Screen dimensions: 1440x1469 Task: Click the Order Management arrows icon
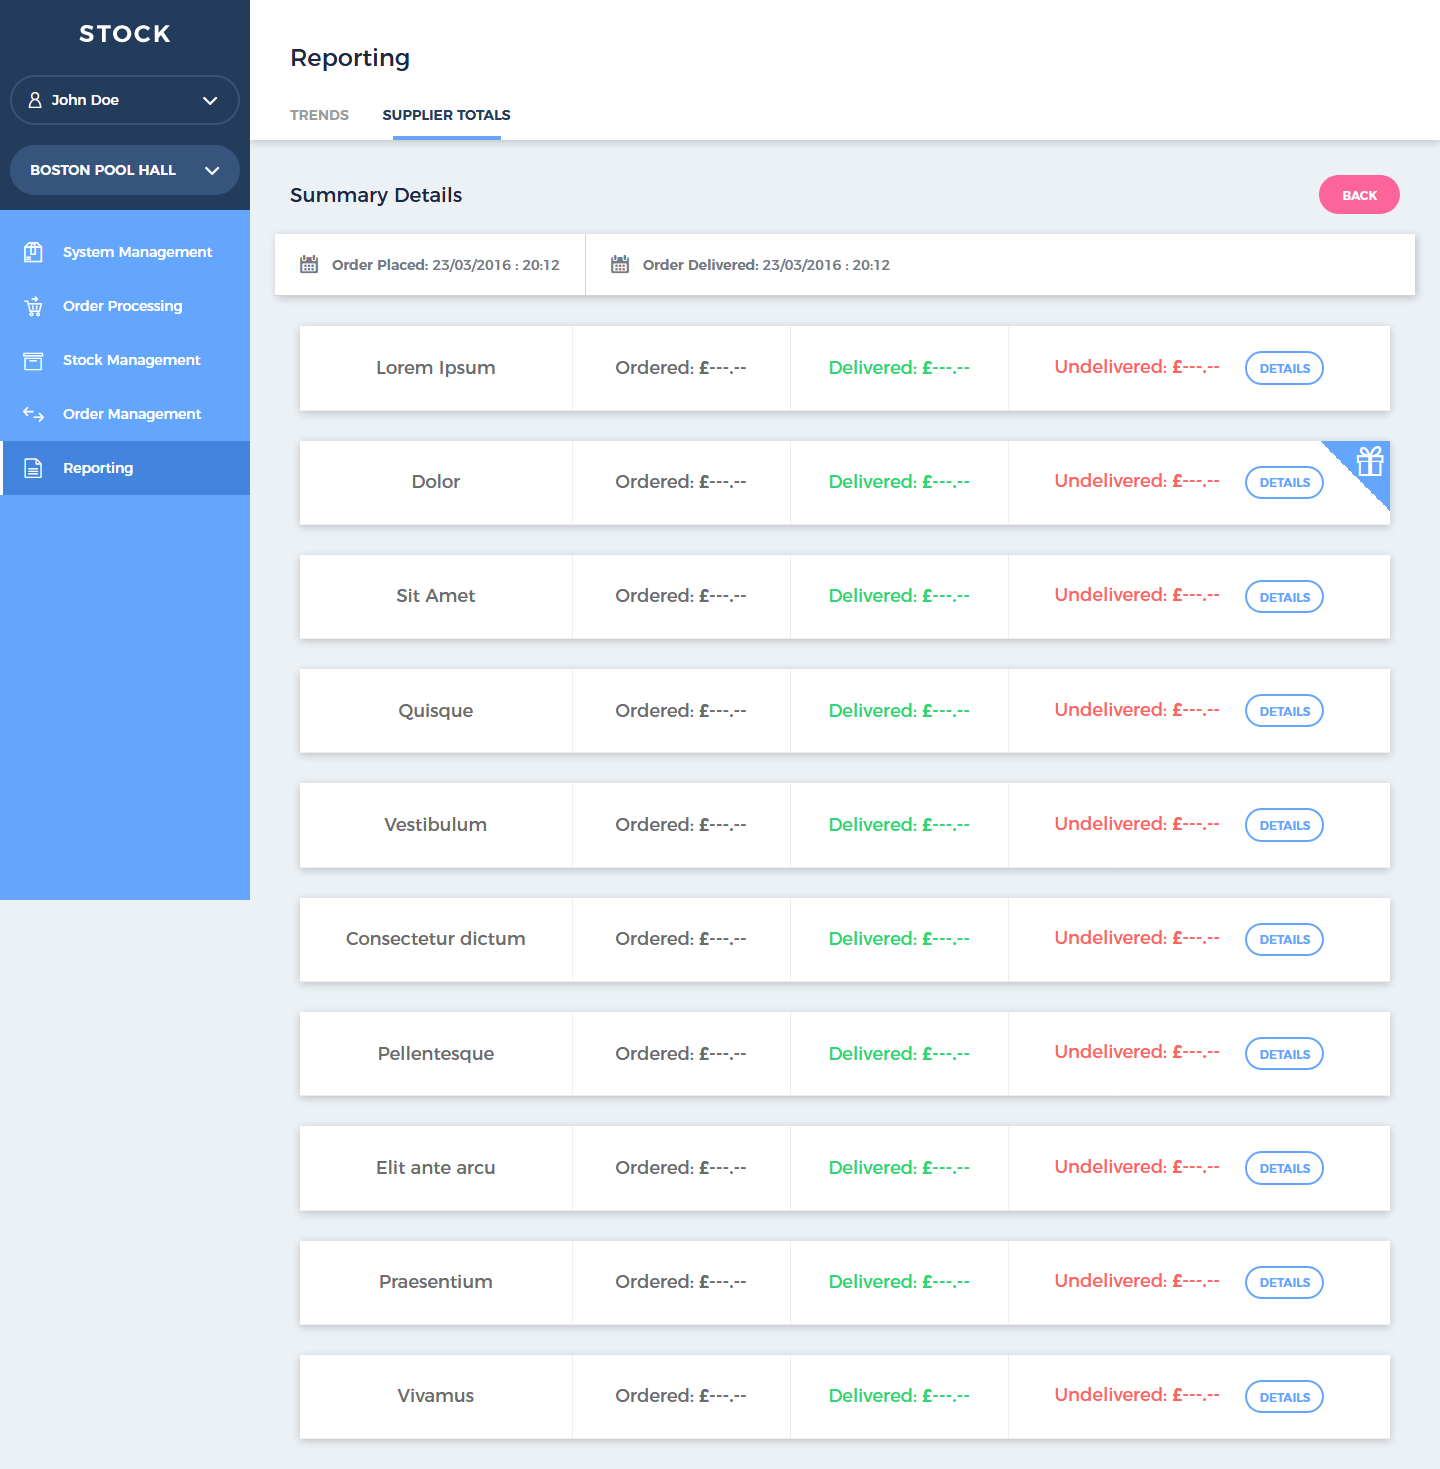click(x=33, y=414)
